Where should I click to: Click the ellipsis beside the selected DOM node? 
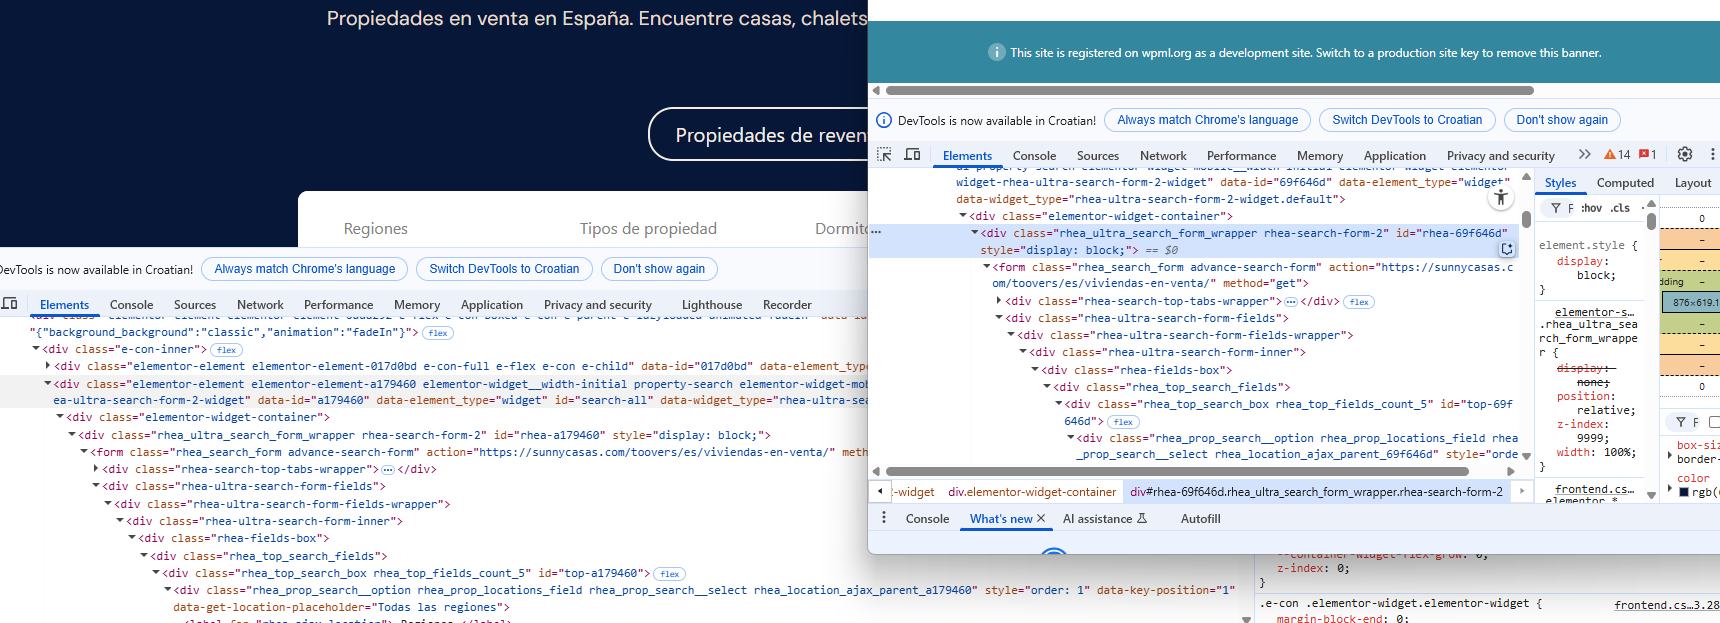click(x=877, y=232)
